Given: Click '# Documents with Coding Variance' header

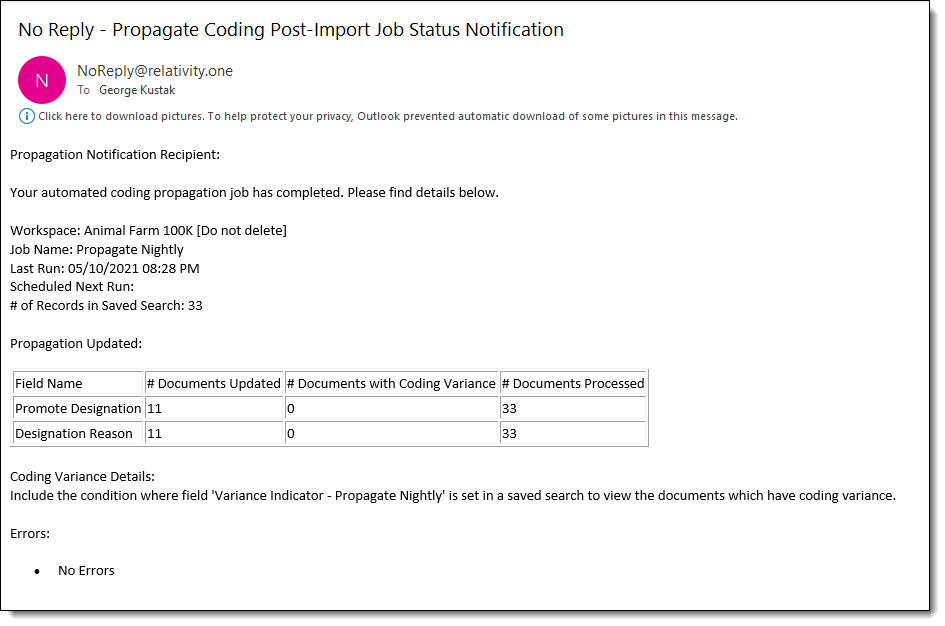Looking at the screenshot, I should click(391, 383).
